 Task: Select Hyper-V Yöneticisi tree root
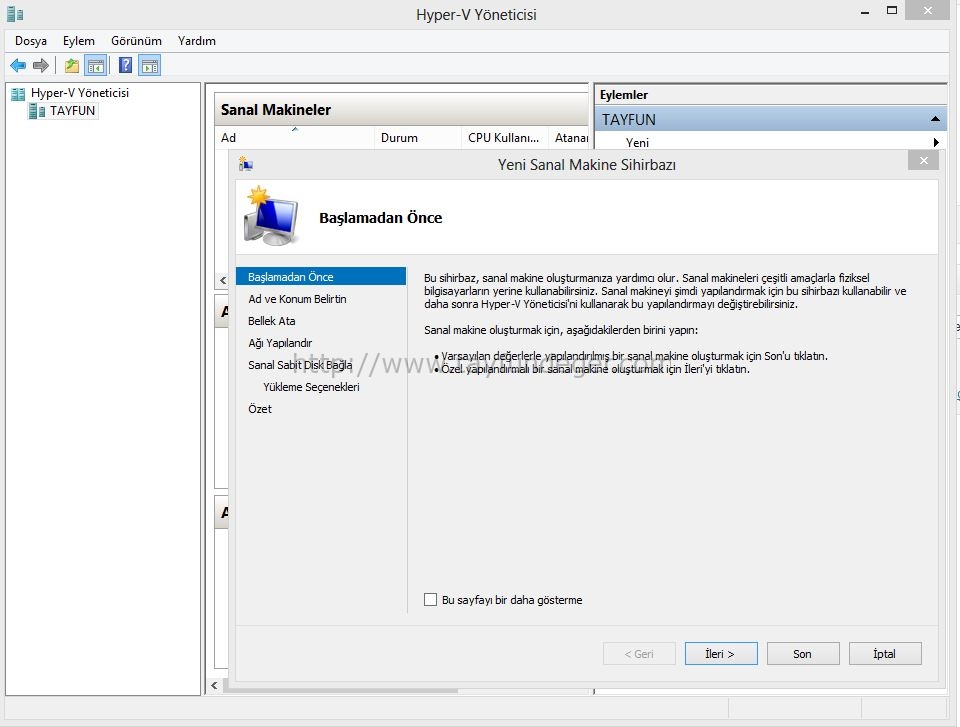[x=80, y=93]
